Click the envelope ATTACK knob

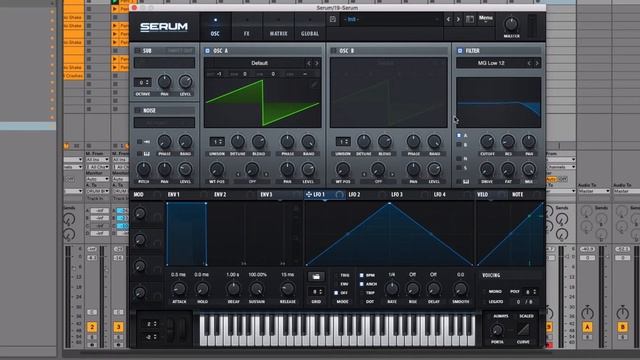tap(179, 289)
